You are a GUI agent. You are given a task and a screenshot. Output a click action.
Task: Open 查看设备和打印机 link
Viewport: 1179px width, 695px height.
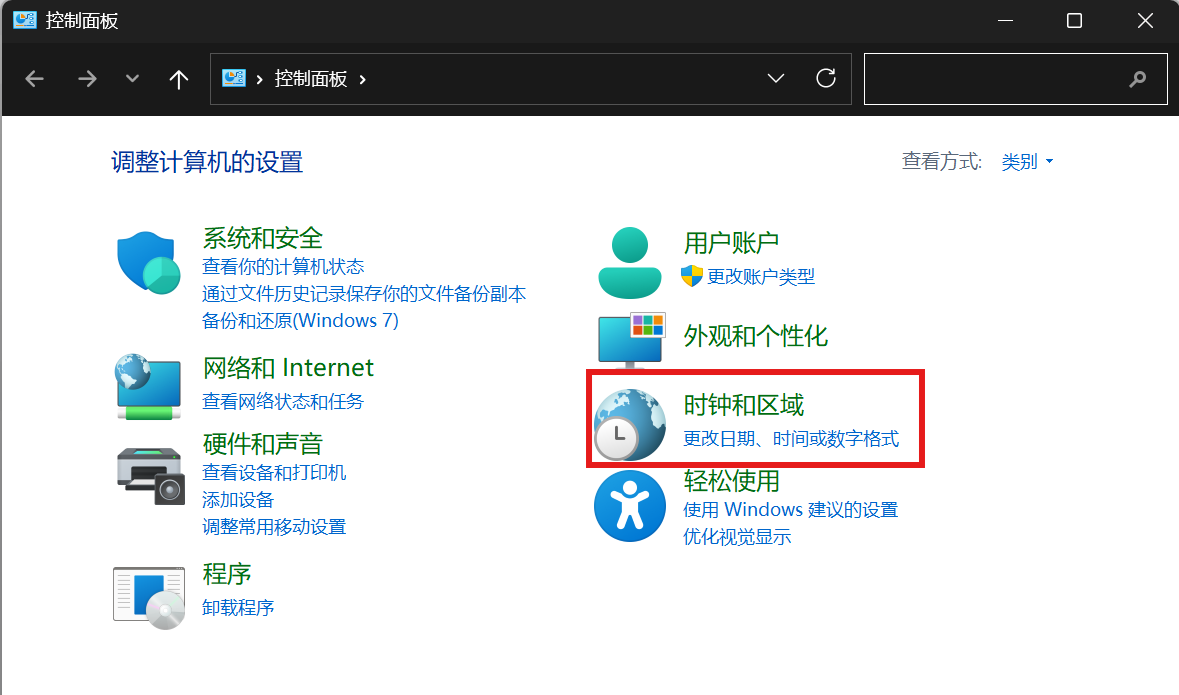[x=274, y=473]
